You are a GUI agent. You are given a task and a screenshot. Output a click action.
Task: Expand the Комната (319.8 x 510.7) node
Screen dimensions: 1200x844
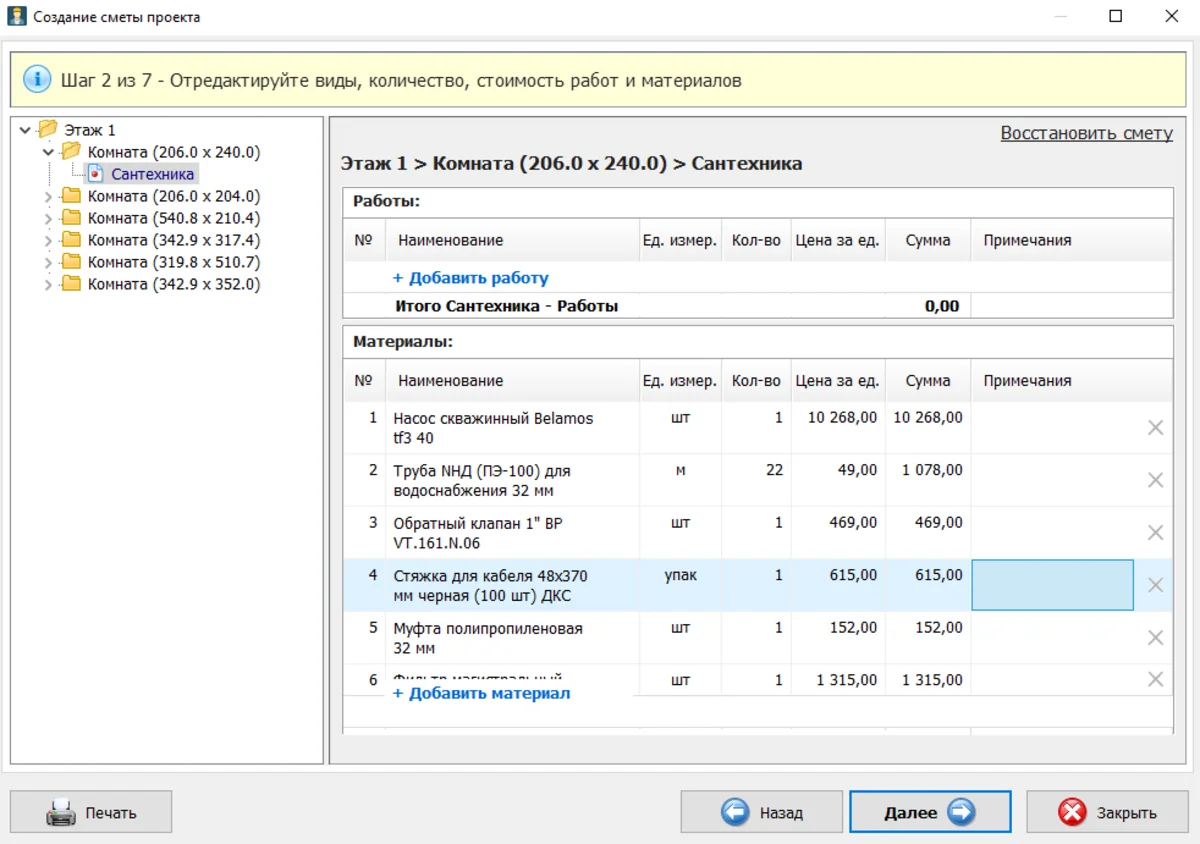pos(48,262)
